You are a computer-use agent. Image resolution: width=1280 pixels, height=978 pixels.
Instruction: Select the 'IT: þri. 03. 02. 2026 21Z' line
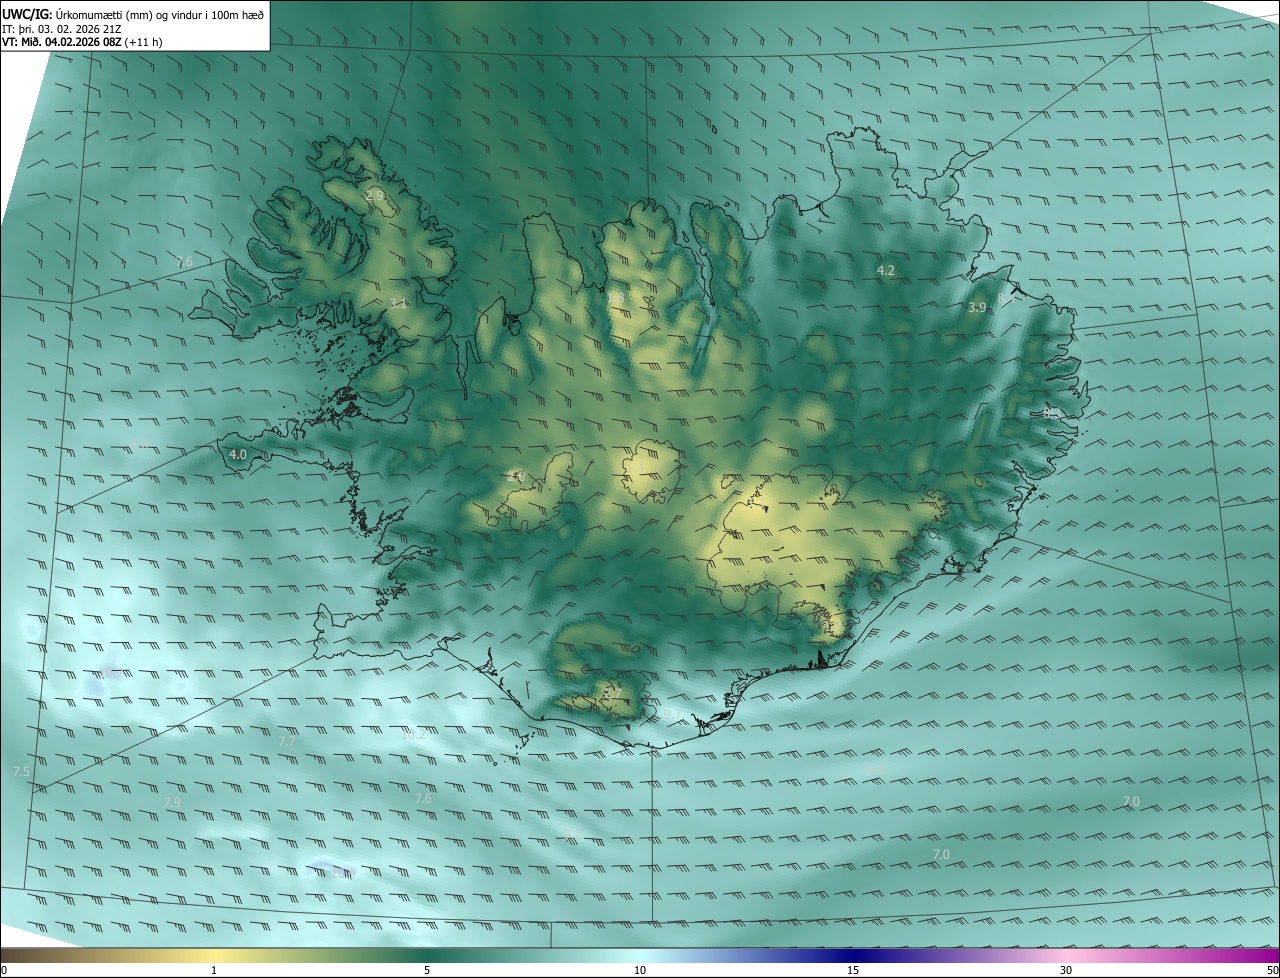(x=64, y=28)
